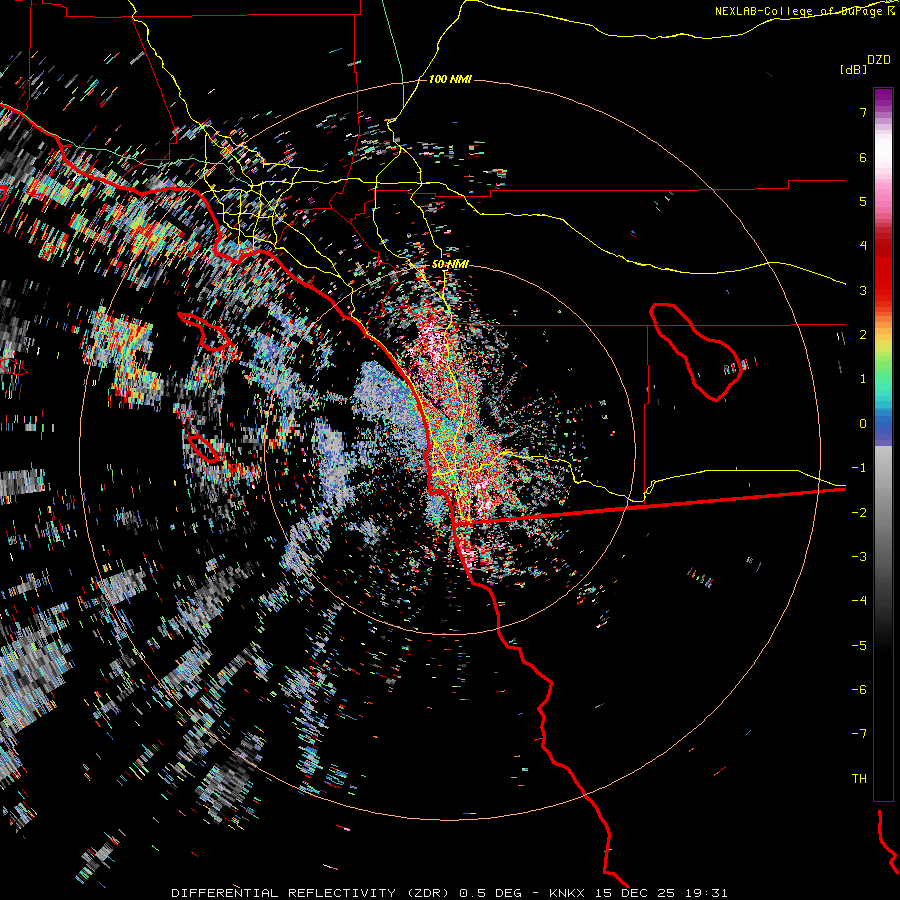Image resolution: width=900 pixels, height=900 pixels.
Task: Click the ZDR color bar legend
Action: coord(883,444)
